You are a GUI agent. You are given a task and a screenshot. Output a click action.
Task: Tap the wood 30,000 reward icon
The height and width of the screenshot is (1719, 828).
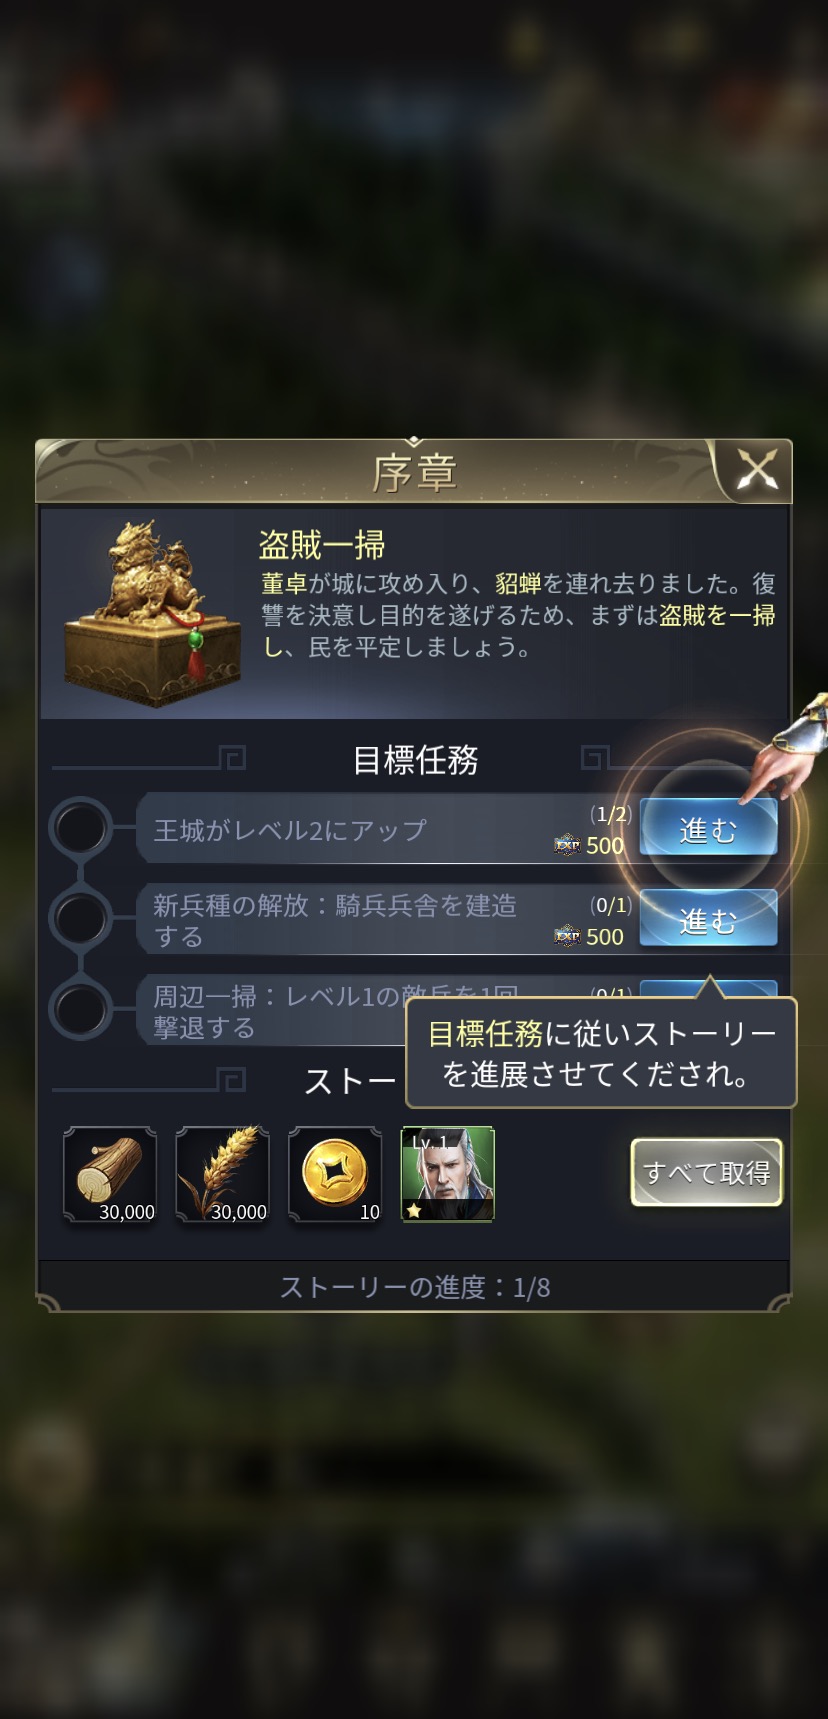(110, 1175)
